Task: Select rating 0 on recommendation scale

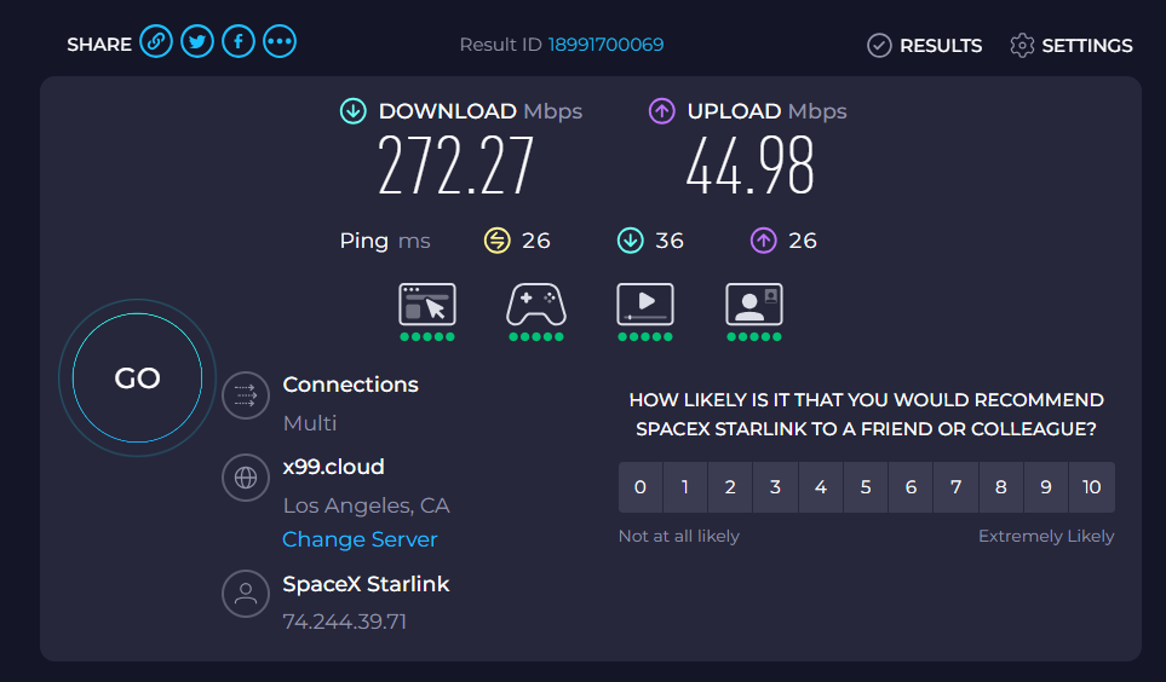Action: [x=641, y=487]
